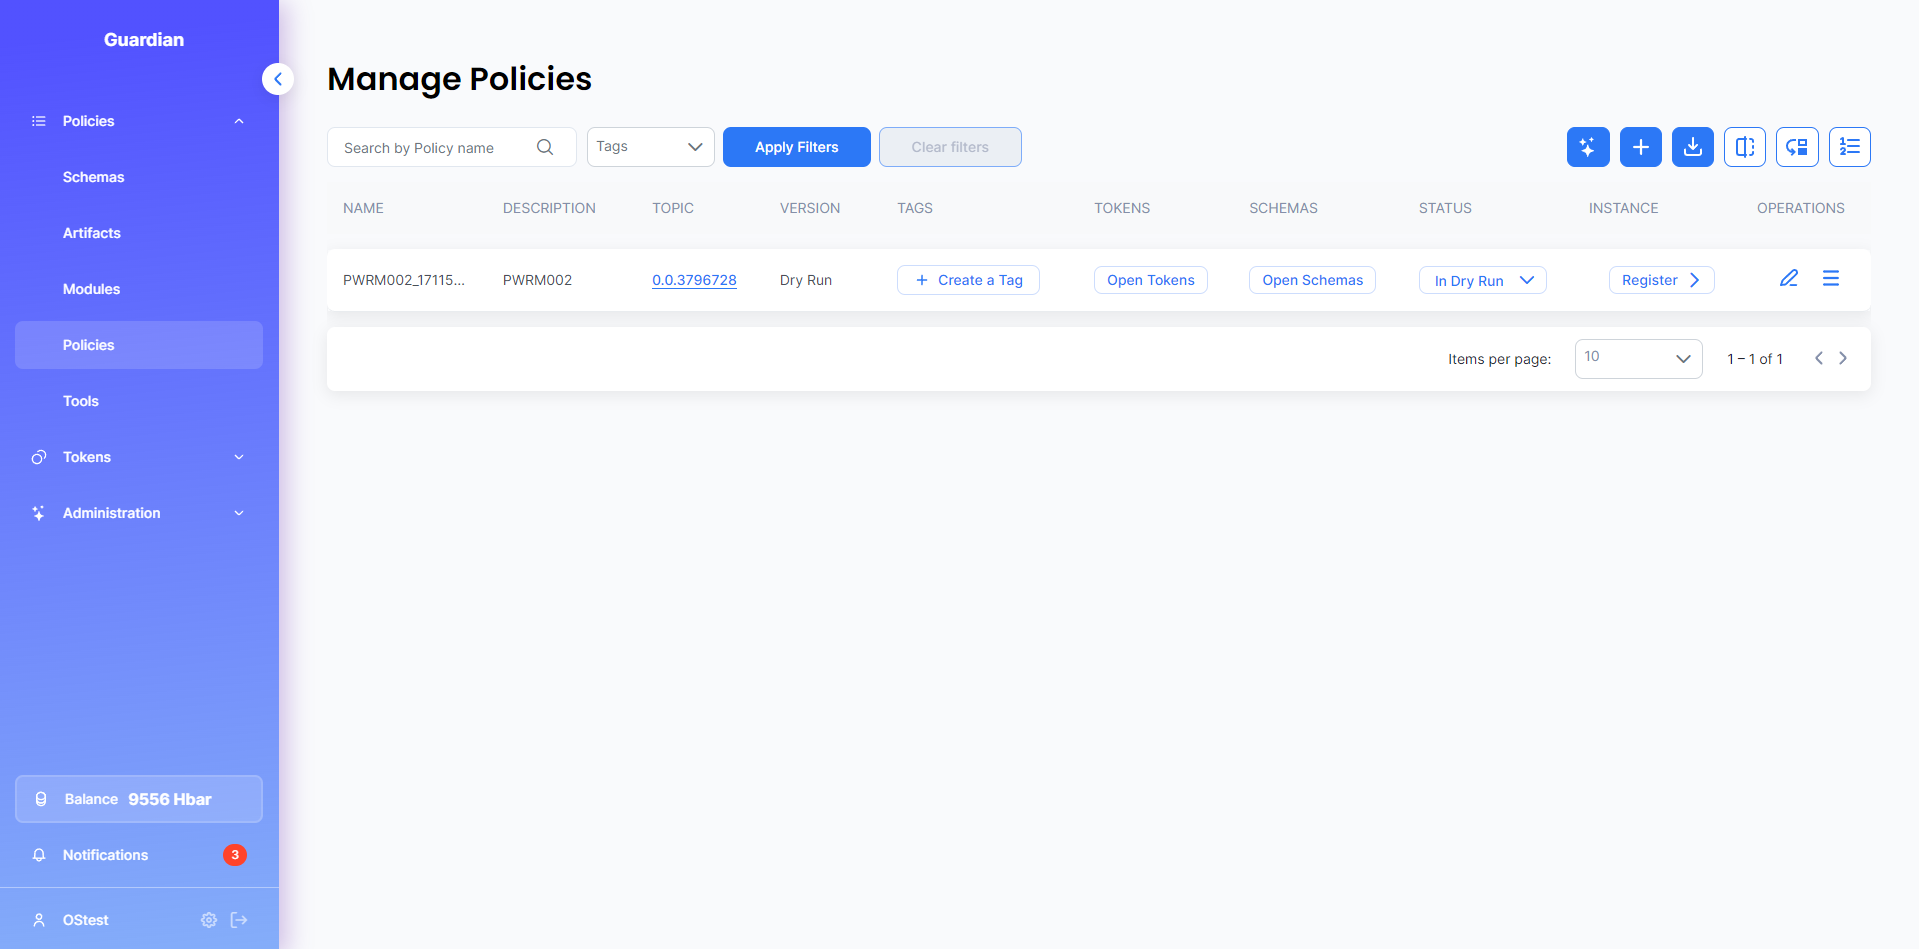Open the items per page dropdown
Image resolution: width=1919 pixels, height=949 pixels.
click(1637, 358)
